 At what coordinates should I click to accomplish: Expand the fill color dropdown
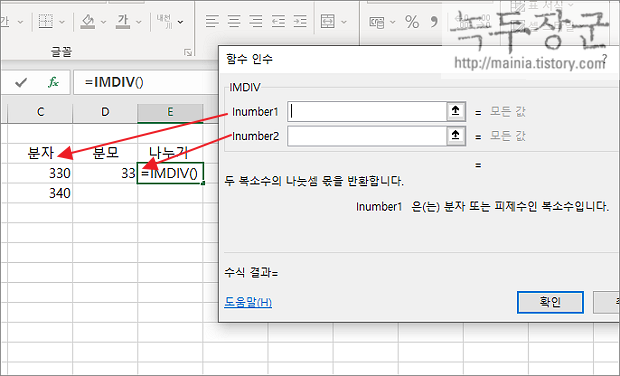coord(104,22)
